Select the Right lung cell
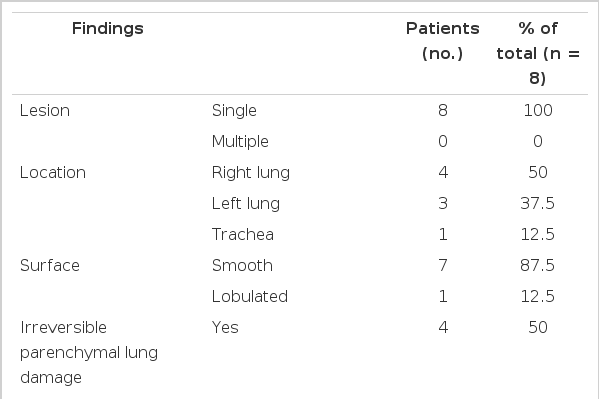 click(x=251, y=173)
